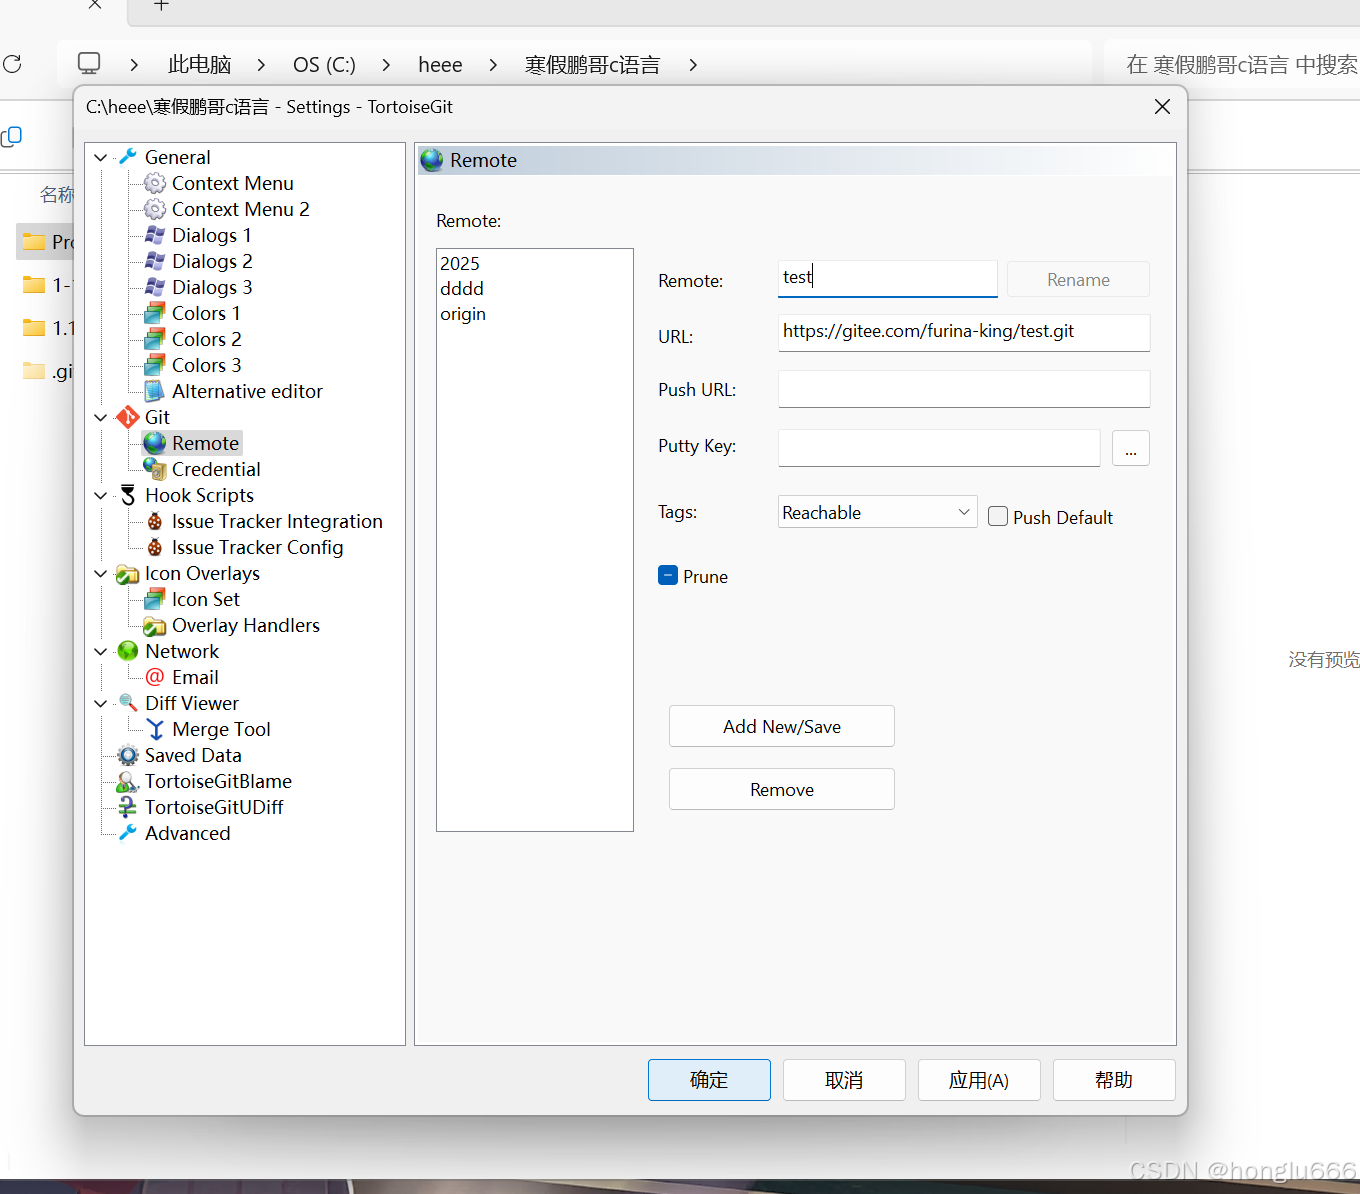Image resolution: width=1360 pixels, height=1194 pixels.
Task: Collapse the Git tree node
Action: (x=101, y=417)
